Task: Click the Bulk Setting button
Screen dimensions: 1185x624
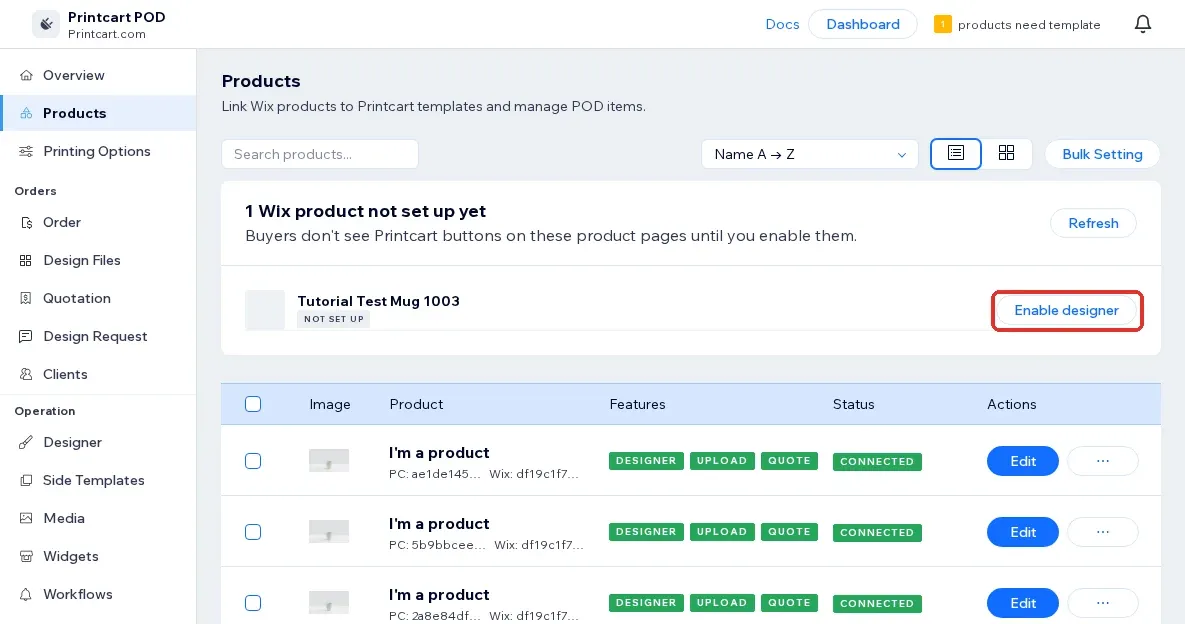Action: (1102, 154)
